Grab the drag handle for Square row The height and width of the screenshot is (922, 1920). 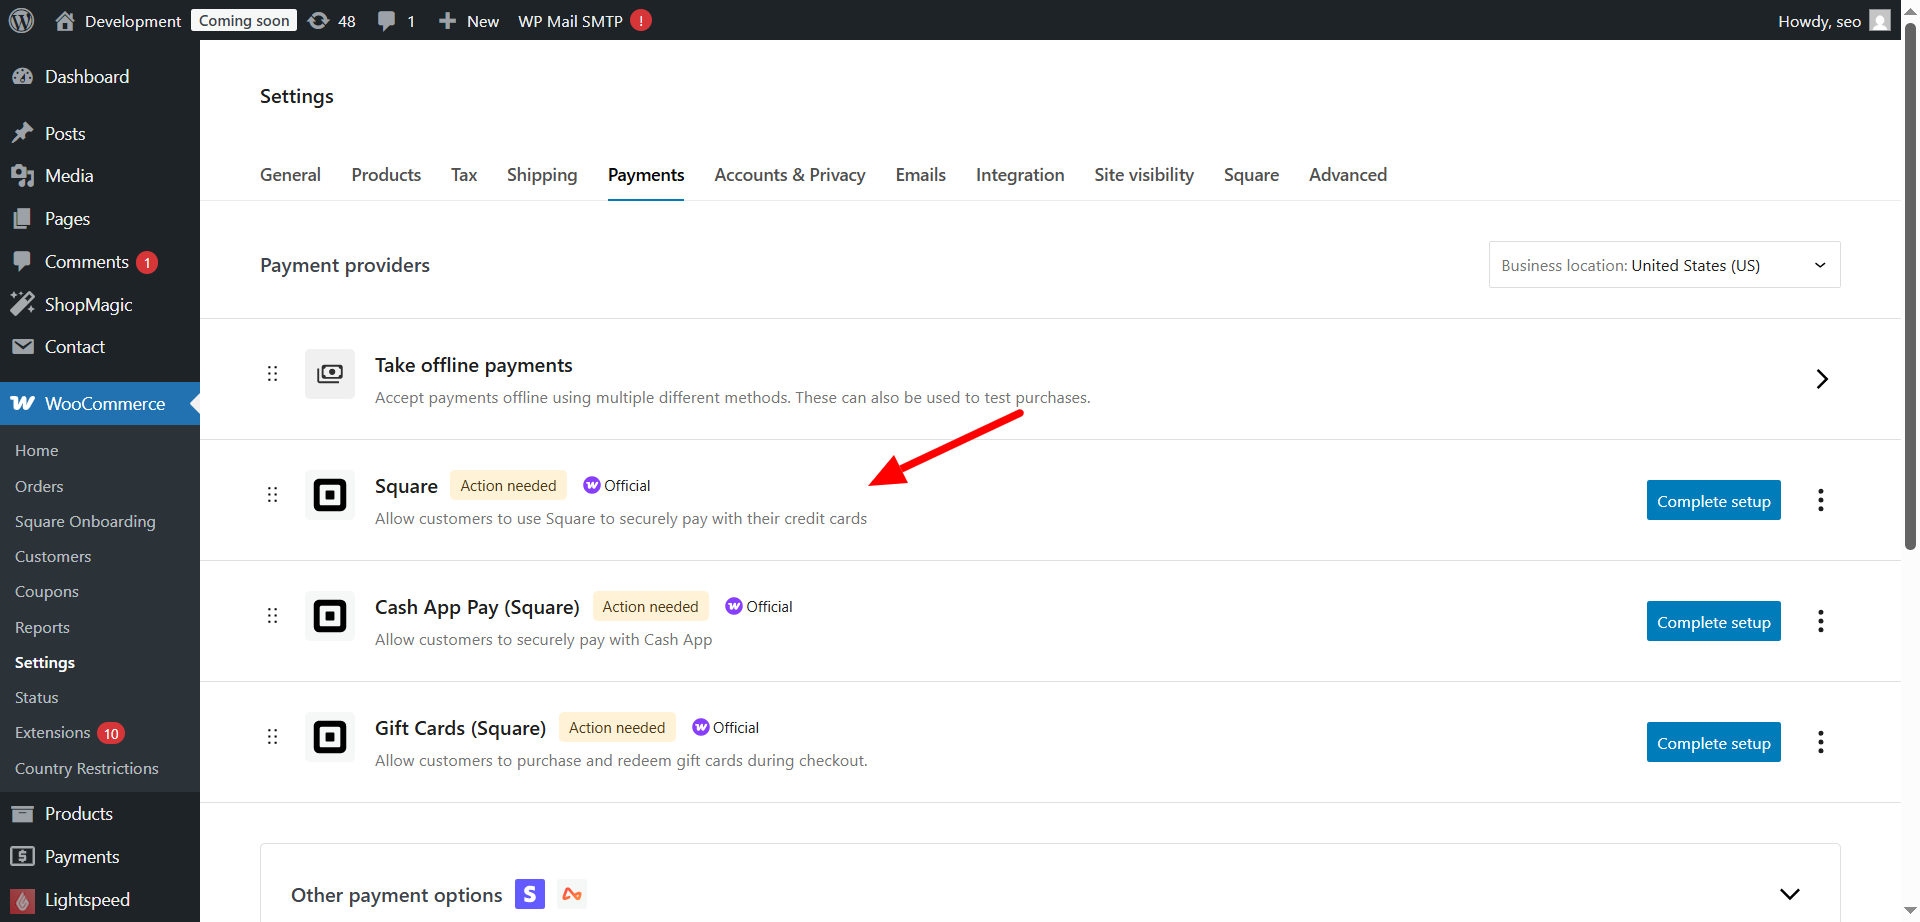(x=272, y=495)
